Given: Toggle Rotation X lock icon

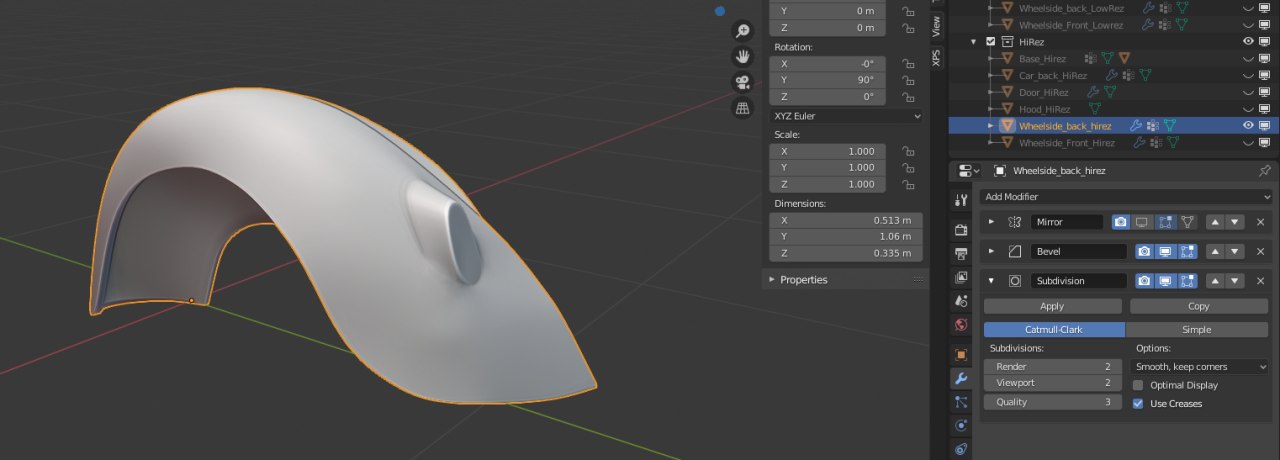Looking at the screenshot, I should 908,63.
